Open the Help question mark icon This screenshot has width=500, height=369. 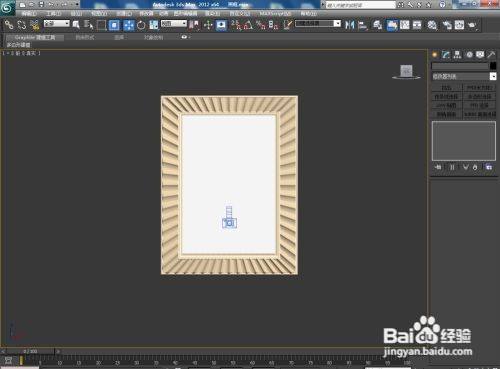[442, 5]
